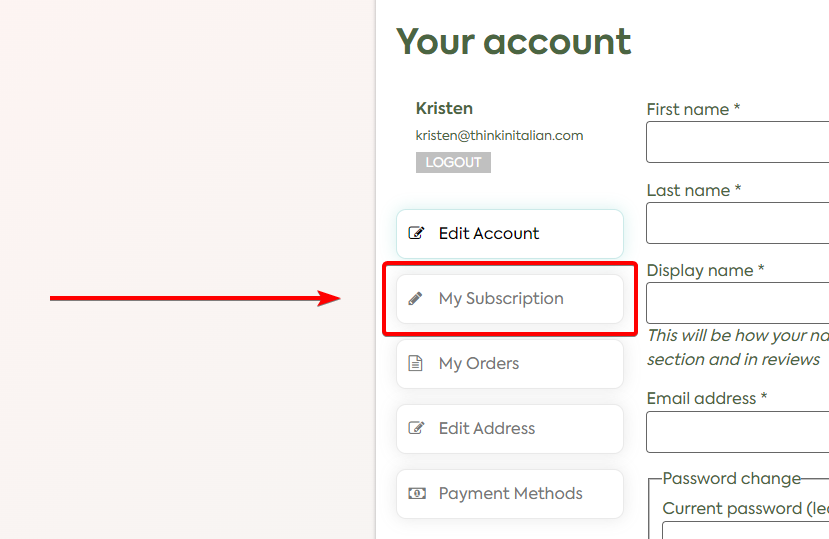Click the Edit Address pencil-square icon
This screenshot has width=829, height=539.
point(416,428)
